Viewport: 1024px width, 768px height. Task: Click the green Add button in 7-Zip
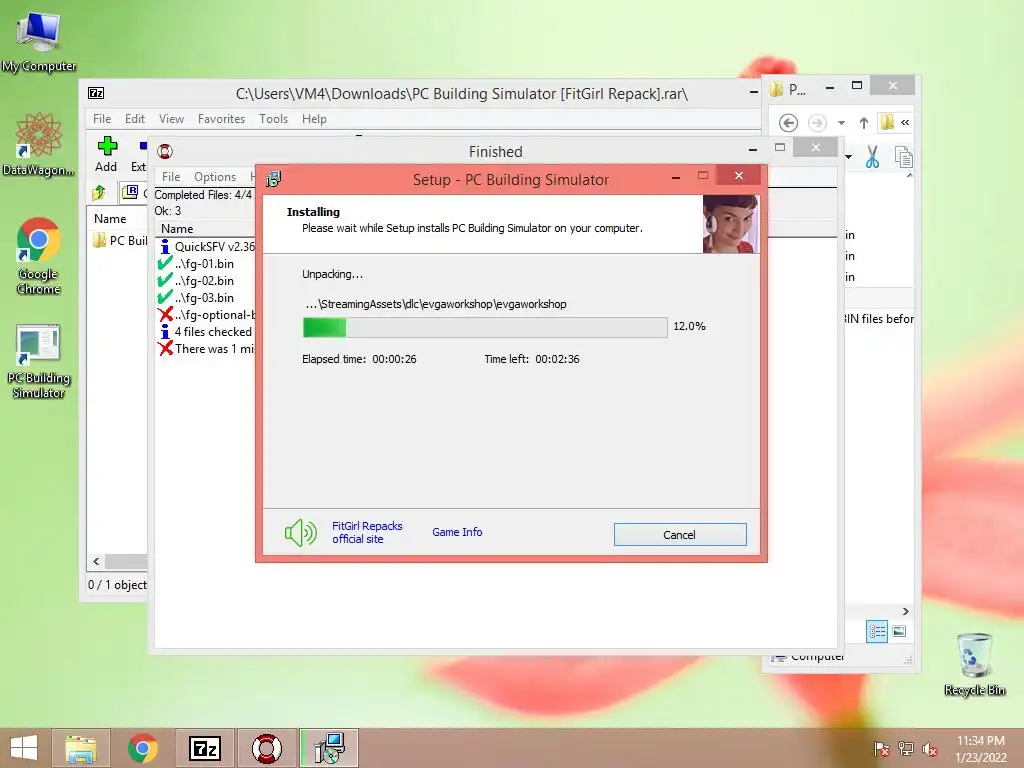coord(106,154)
